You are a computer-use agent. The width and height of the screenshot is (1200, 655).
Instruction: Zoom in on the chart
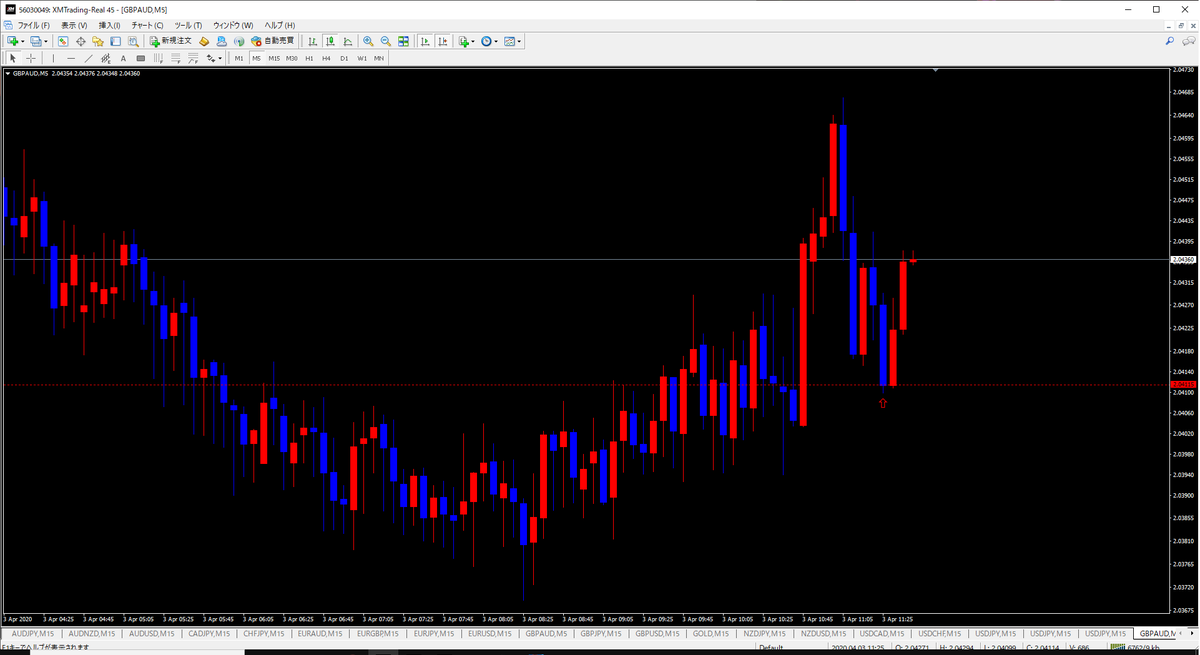click(368, 41)
